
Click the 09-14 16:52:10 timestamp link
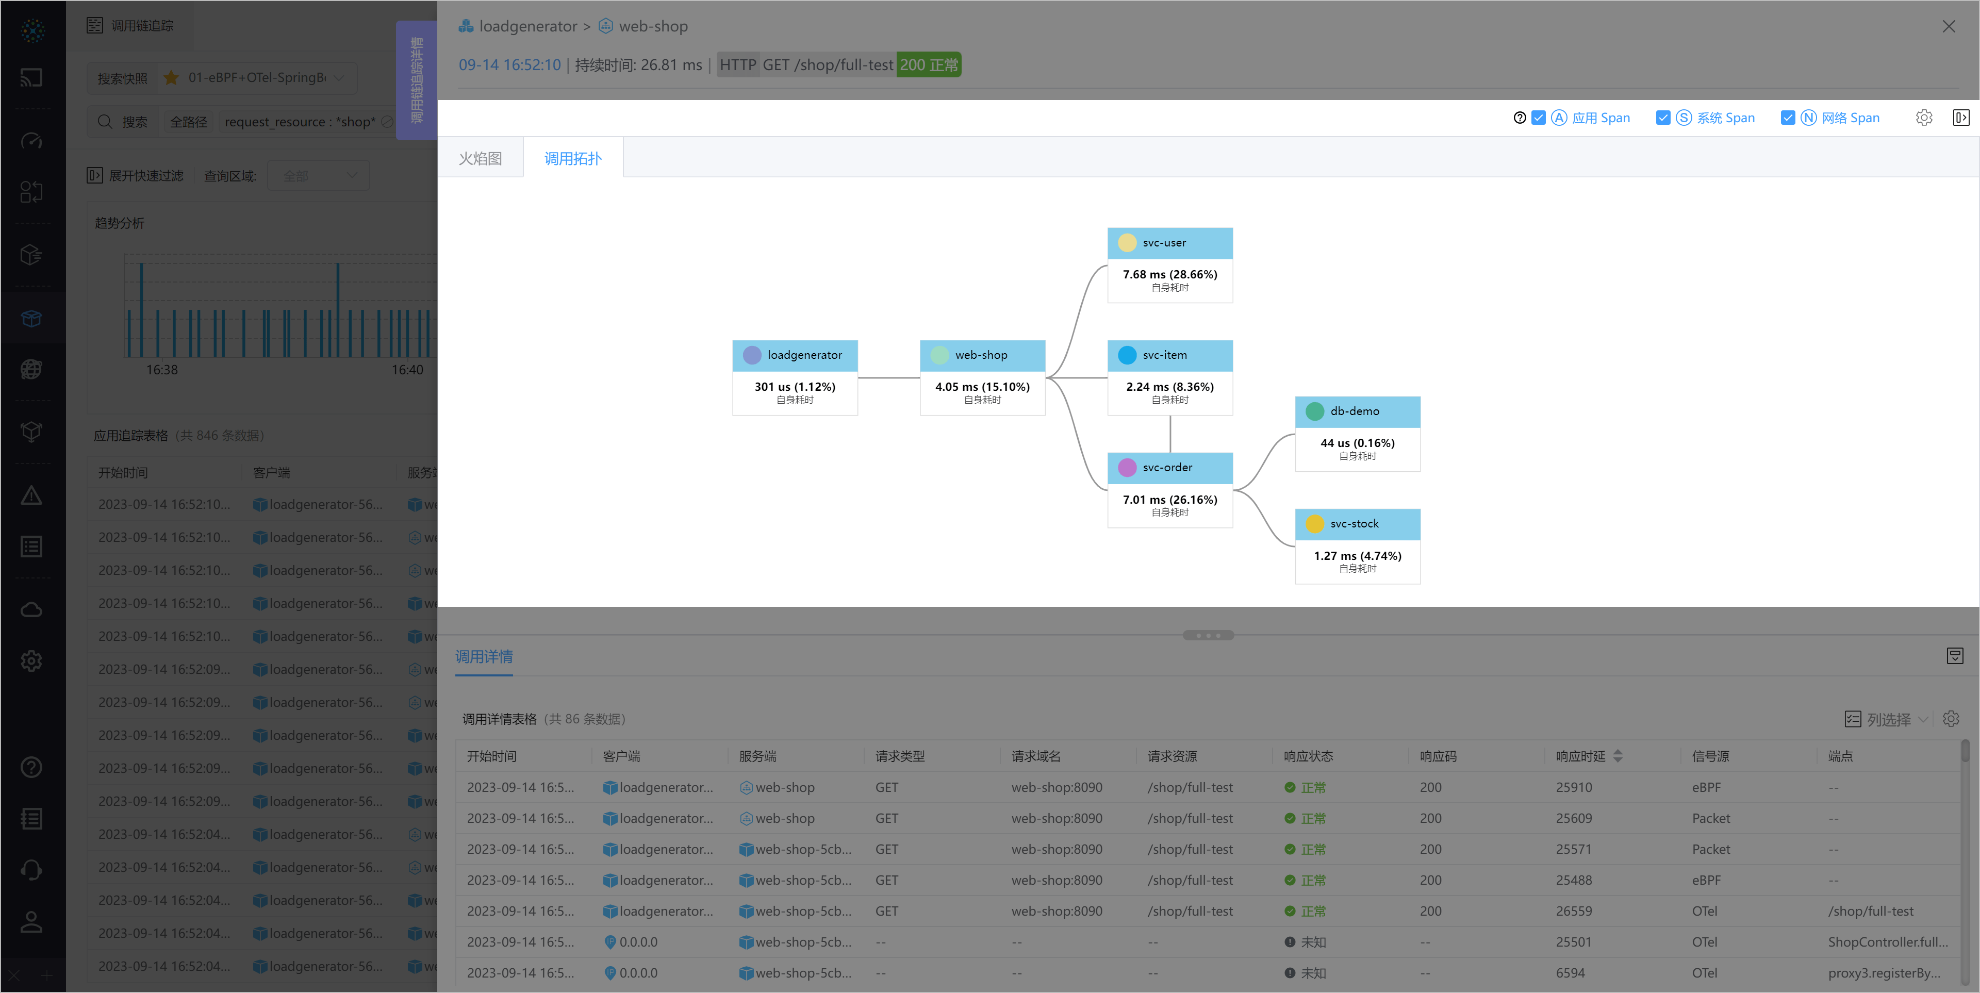pos(510,65)
